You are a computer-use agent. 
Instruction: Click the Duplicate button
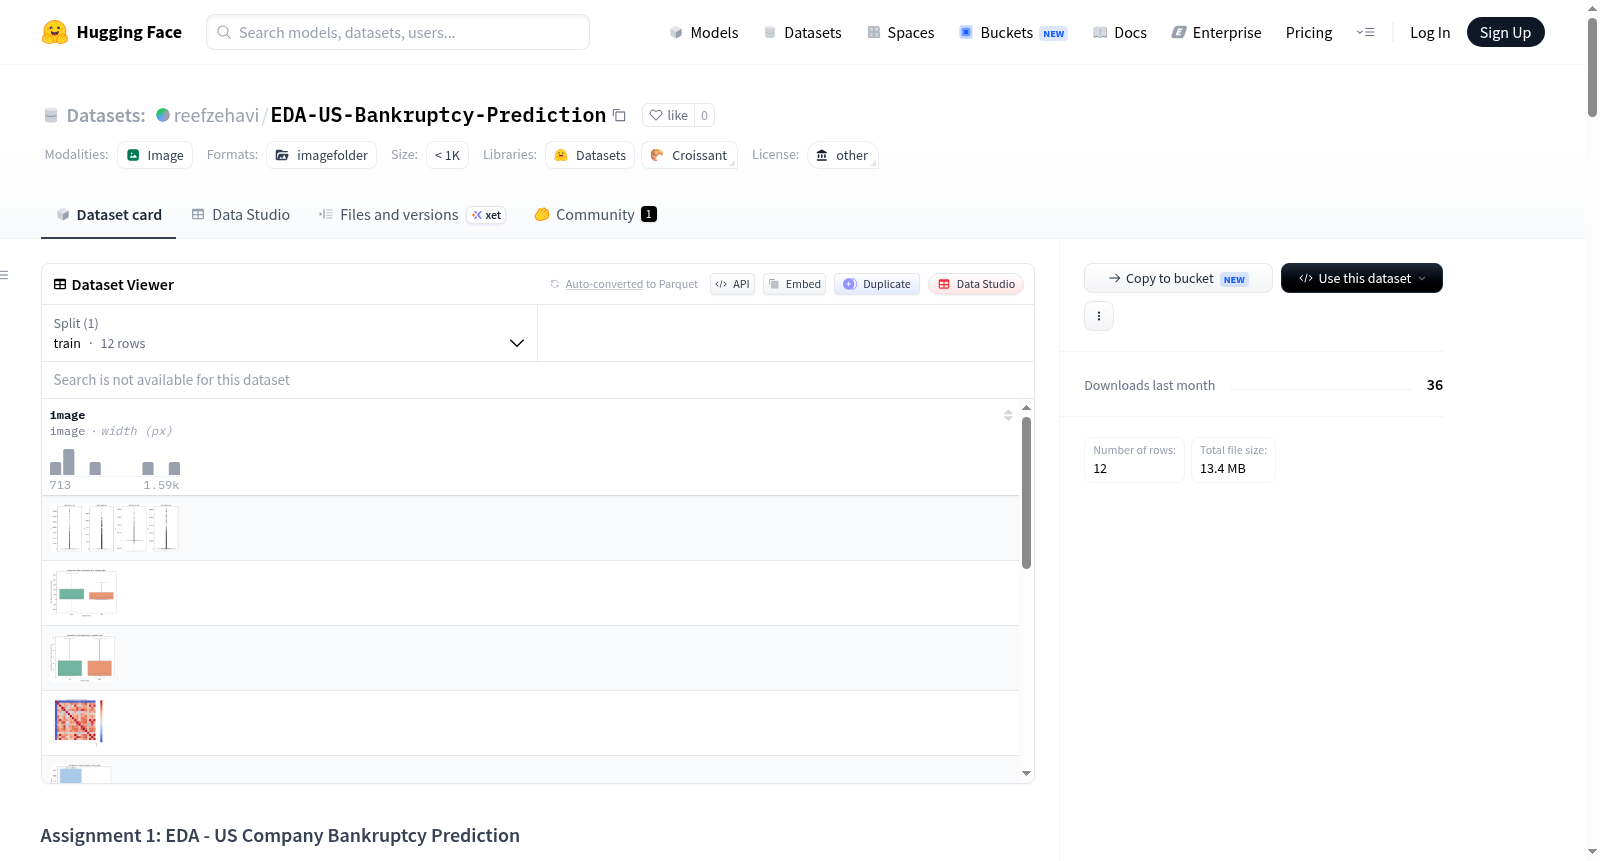point(876,284)
